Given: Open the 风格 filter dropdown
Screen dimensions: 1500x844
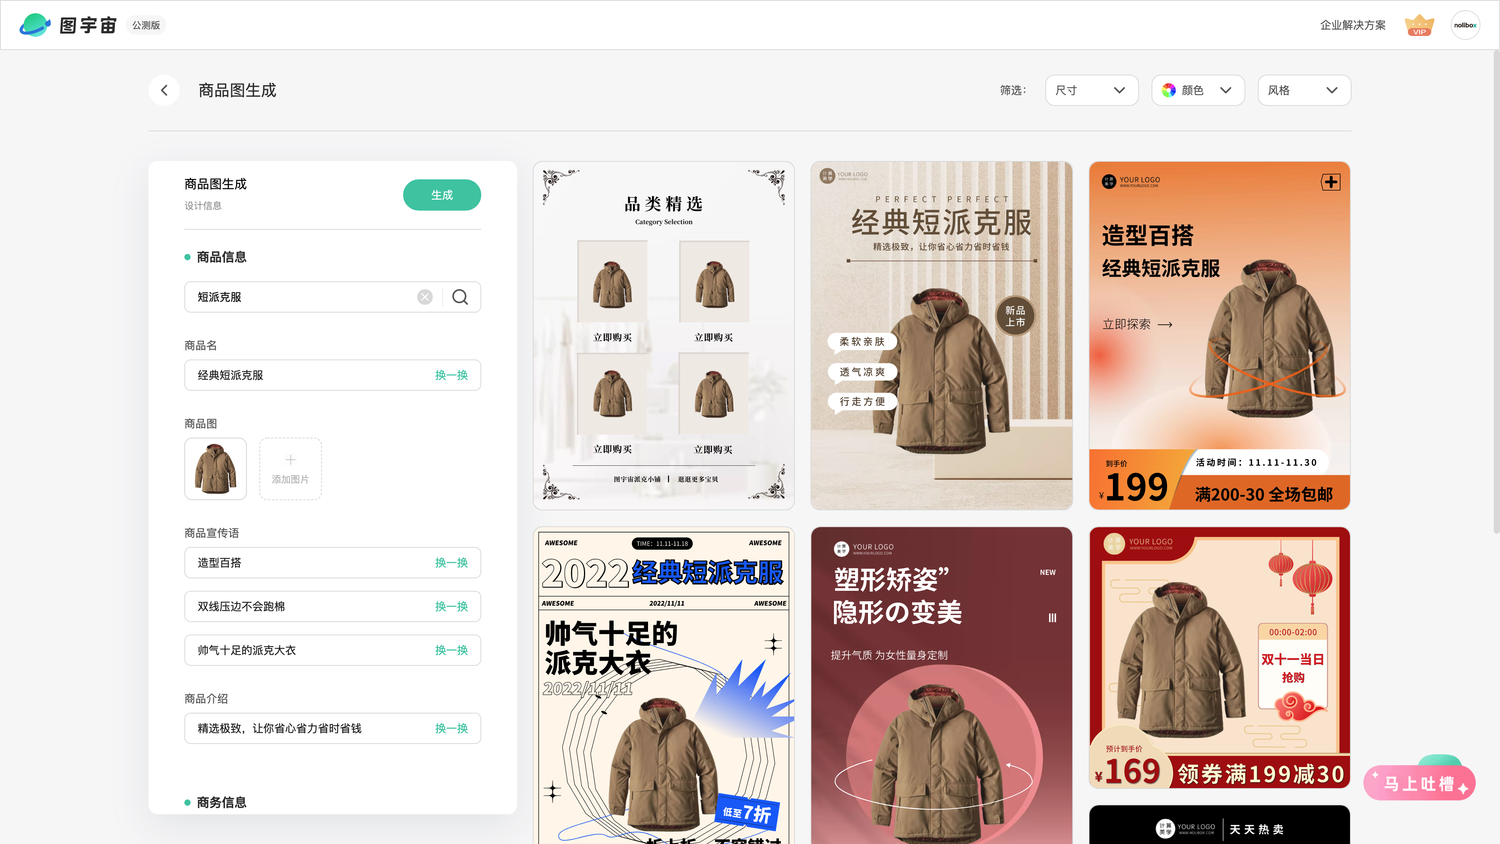Looking at the screenshot, I should 1304,90.
